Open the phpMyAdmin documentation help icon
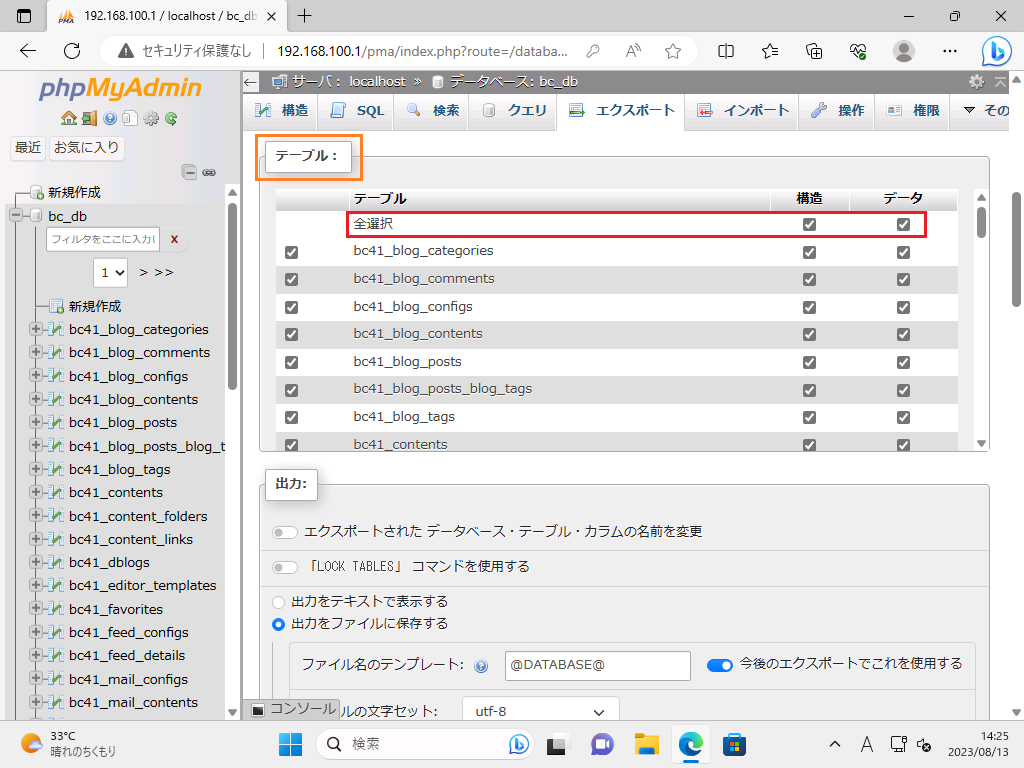The width and height of the screenshot is (1024, 768). point(110,118)
